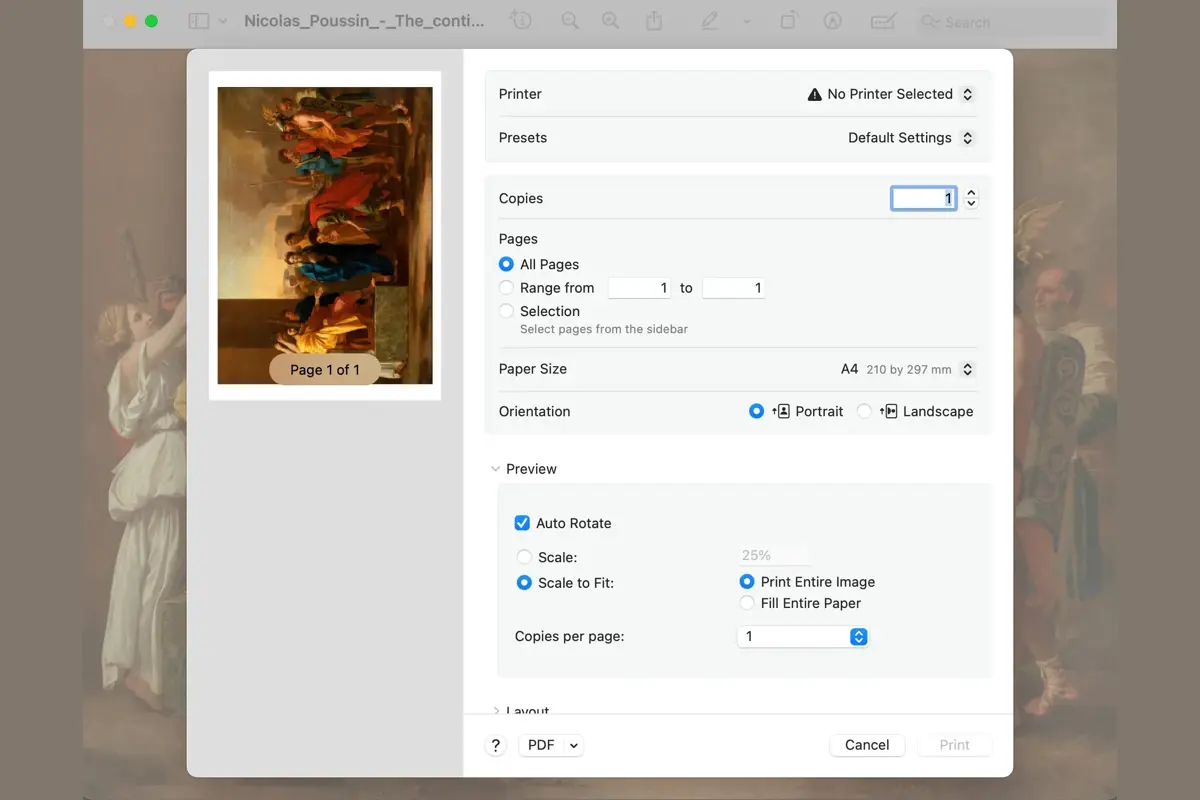Image resolution: width=1200 pixels, height=800 pixels.
Task: Select the All Pages radio button
Action: pos(506,264)
